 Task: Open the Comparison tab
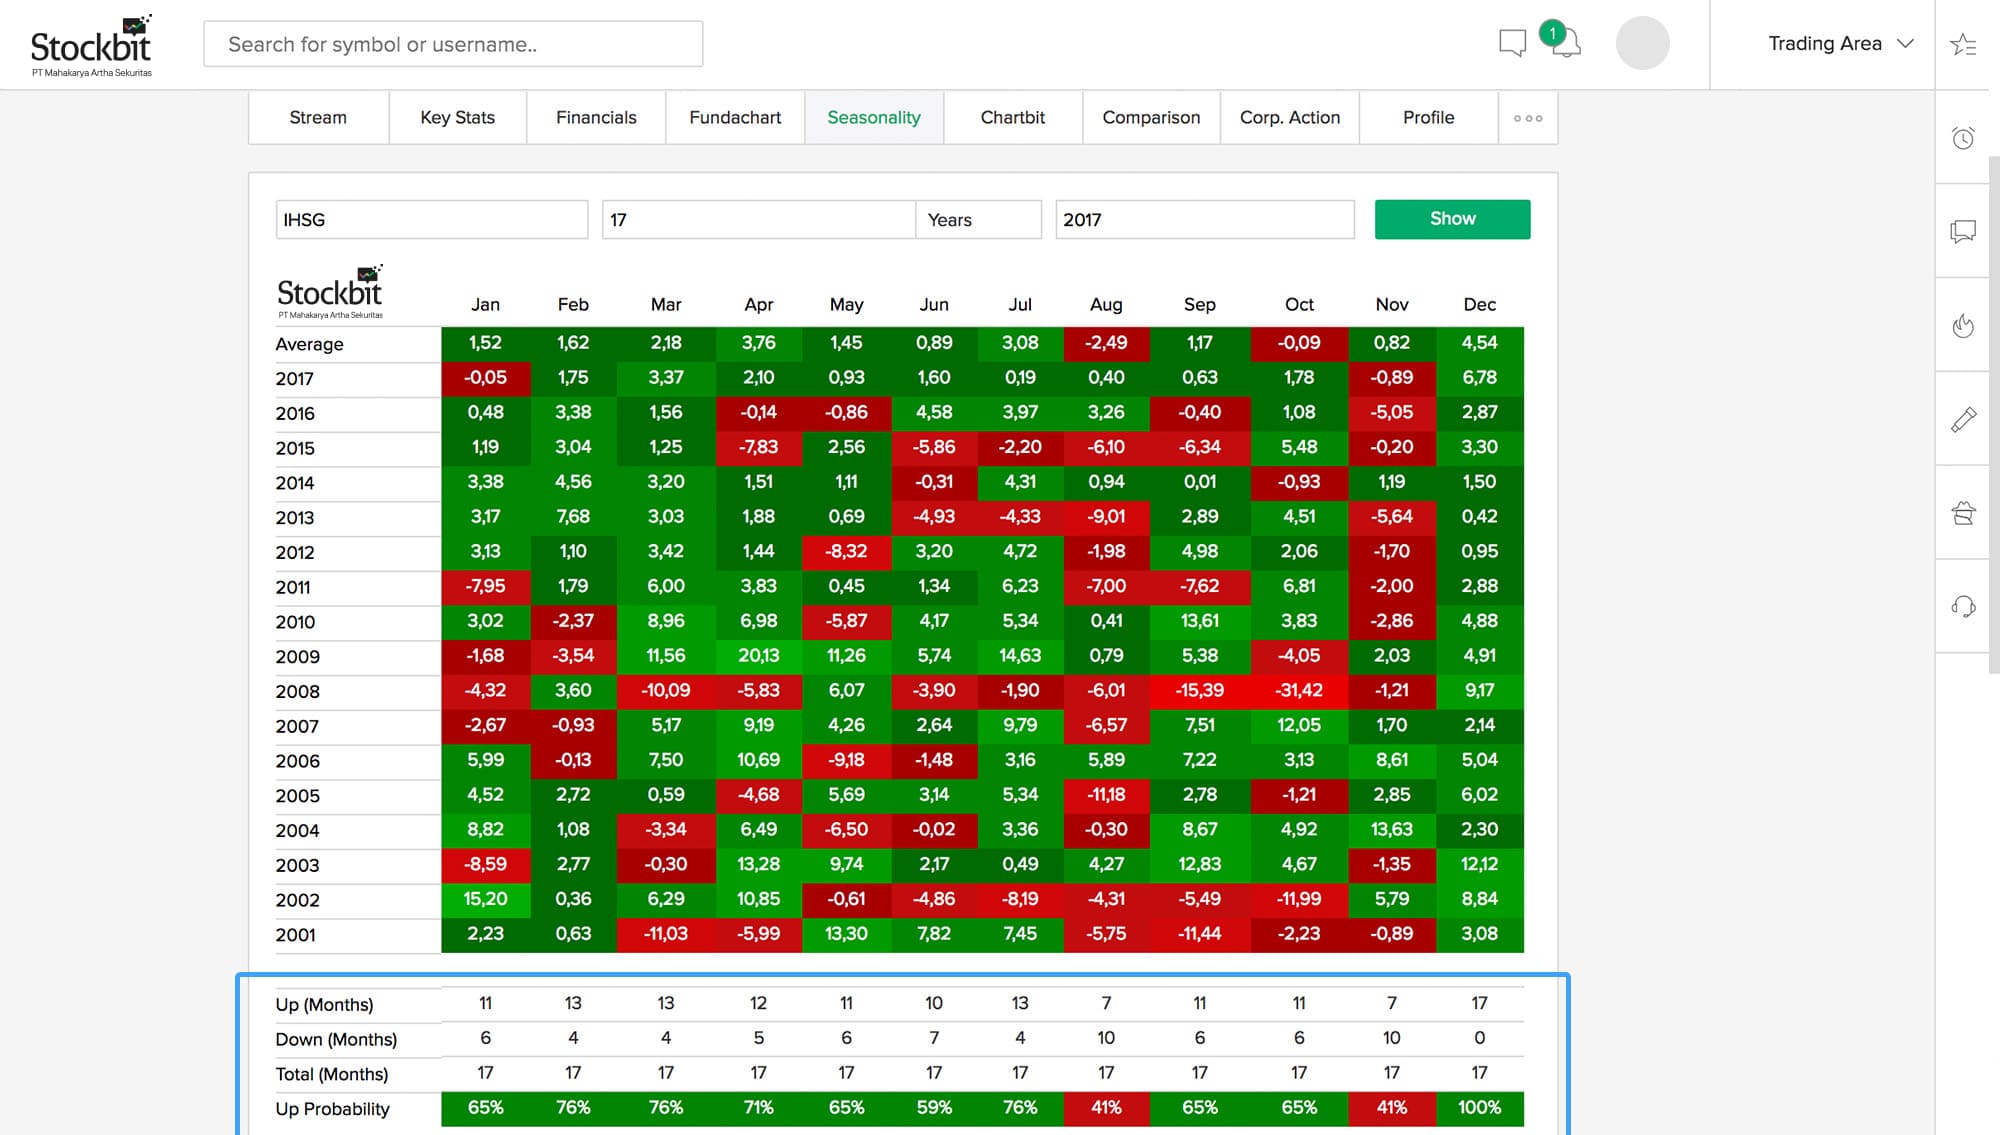pos(1151,118)
